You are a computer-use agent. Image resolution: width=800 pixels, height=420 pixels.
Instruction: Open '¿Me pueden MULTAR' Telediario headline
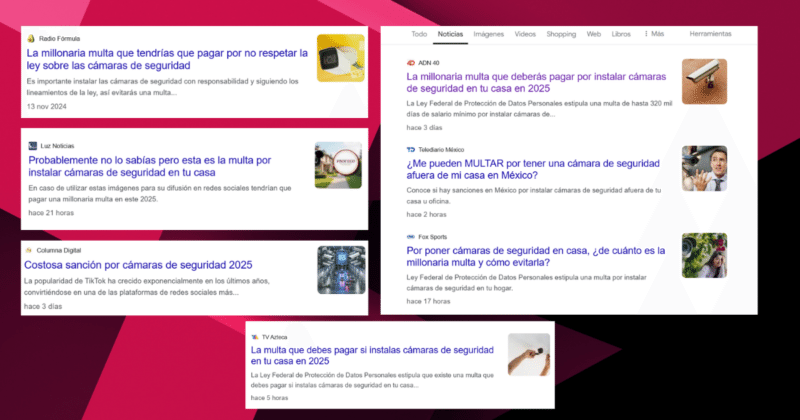[533, 169]
